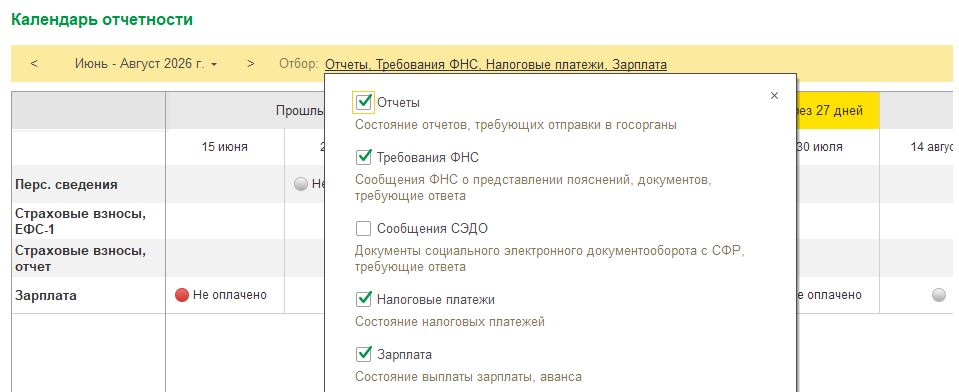Screen dimensions: 959x392
Task: Click the red Не оплачено status for 15 июня
Action: (x=221, y=295)
